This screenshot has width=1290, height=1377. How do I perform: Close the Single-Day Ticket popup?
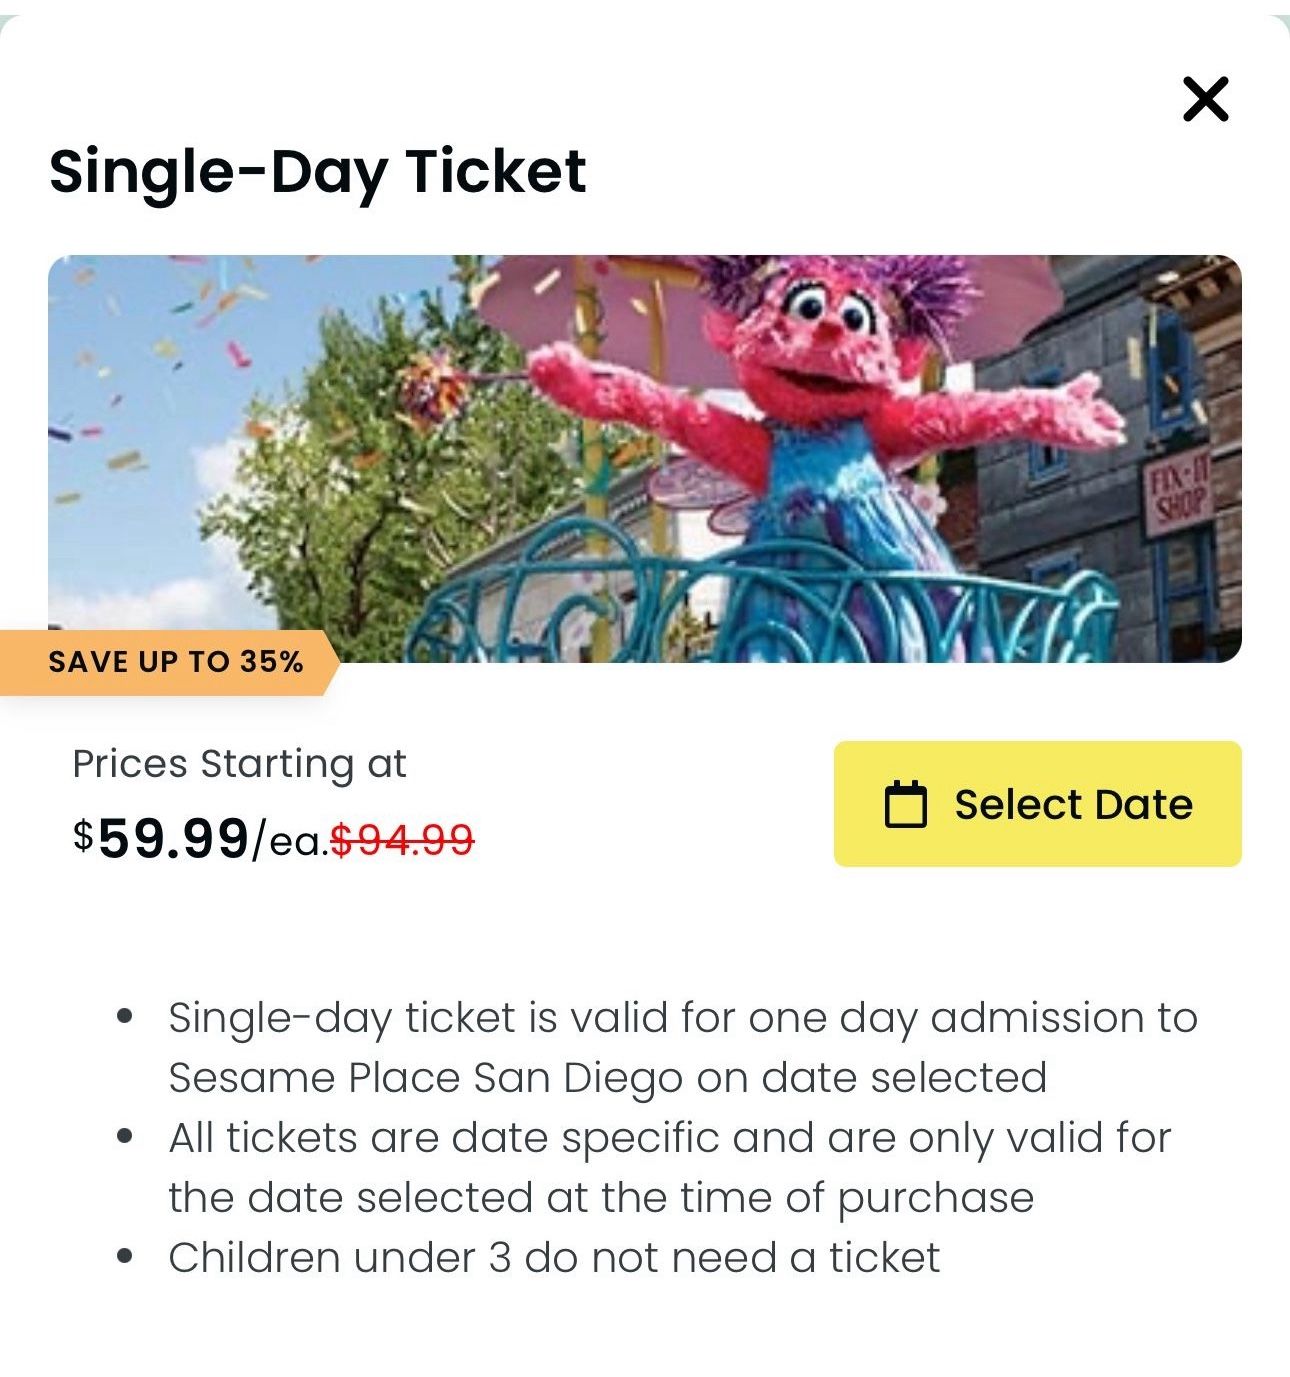pyautogui.click(x=1205, y=99)
